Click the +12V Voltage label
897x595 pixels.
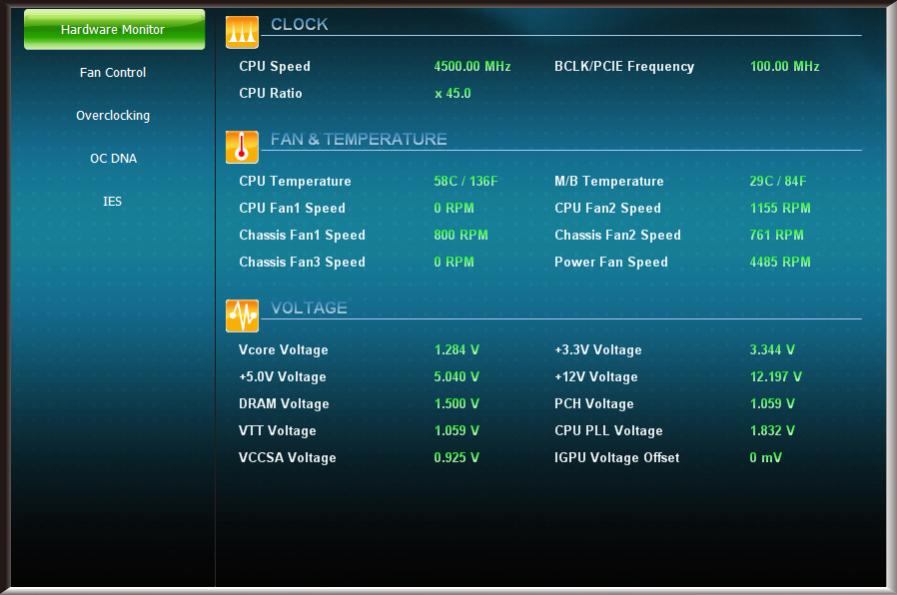tap(596, 377)
